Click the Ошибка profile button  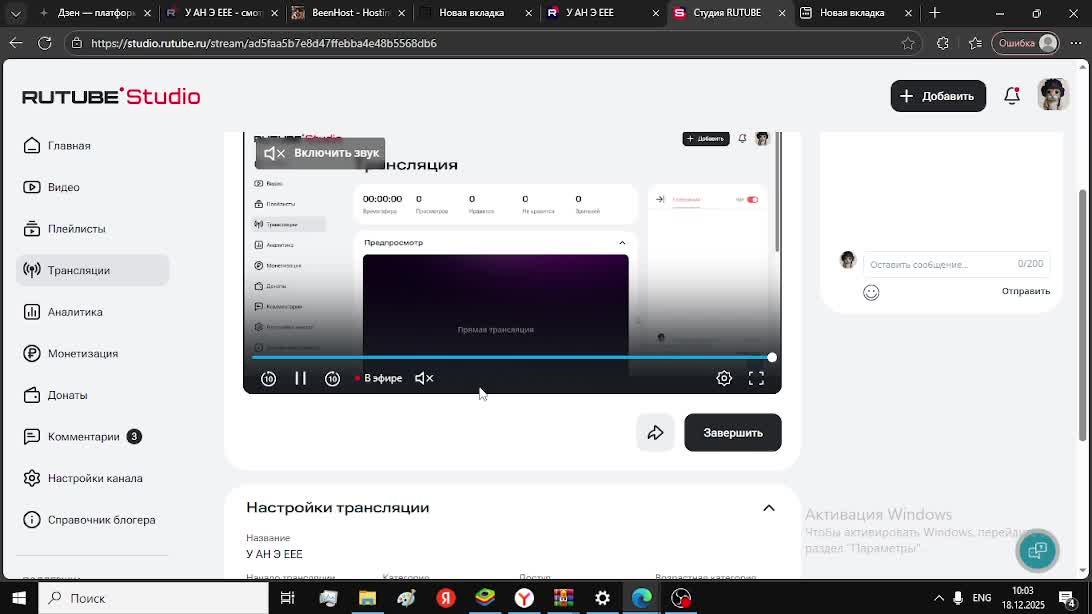click(x=1025, y=43)
